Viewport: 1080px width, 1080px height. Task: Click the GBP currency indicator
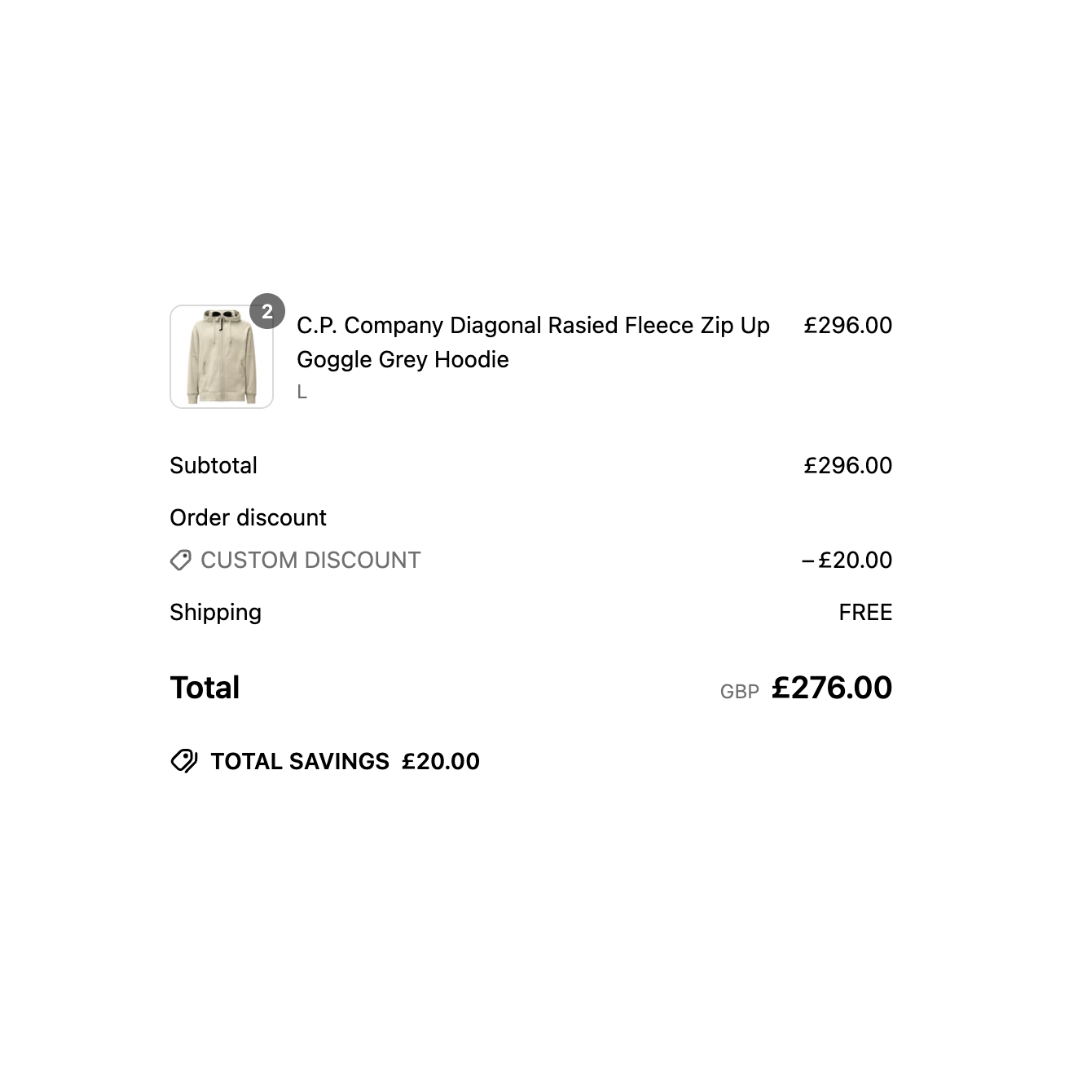click(740, 692)
